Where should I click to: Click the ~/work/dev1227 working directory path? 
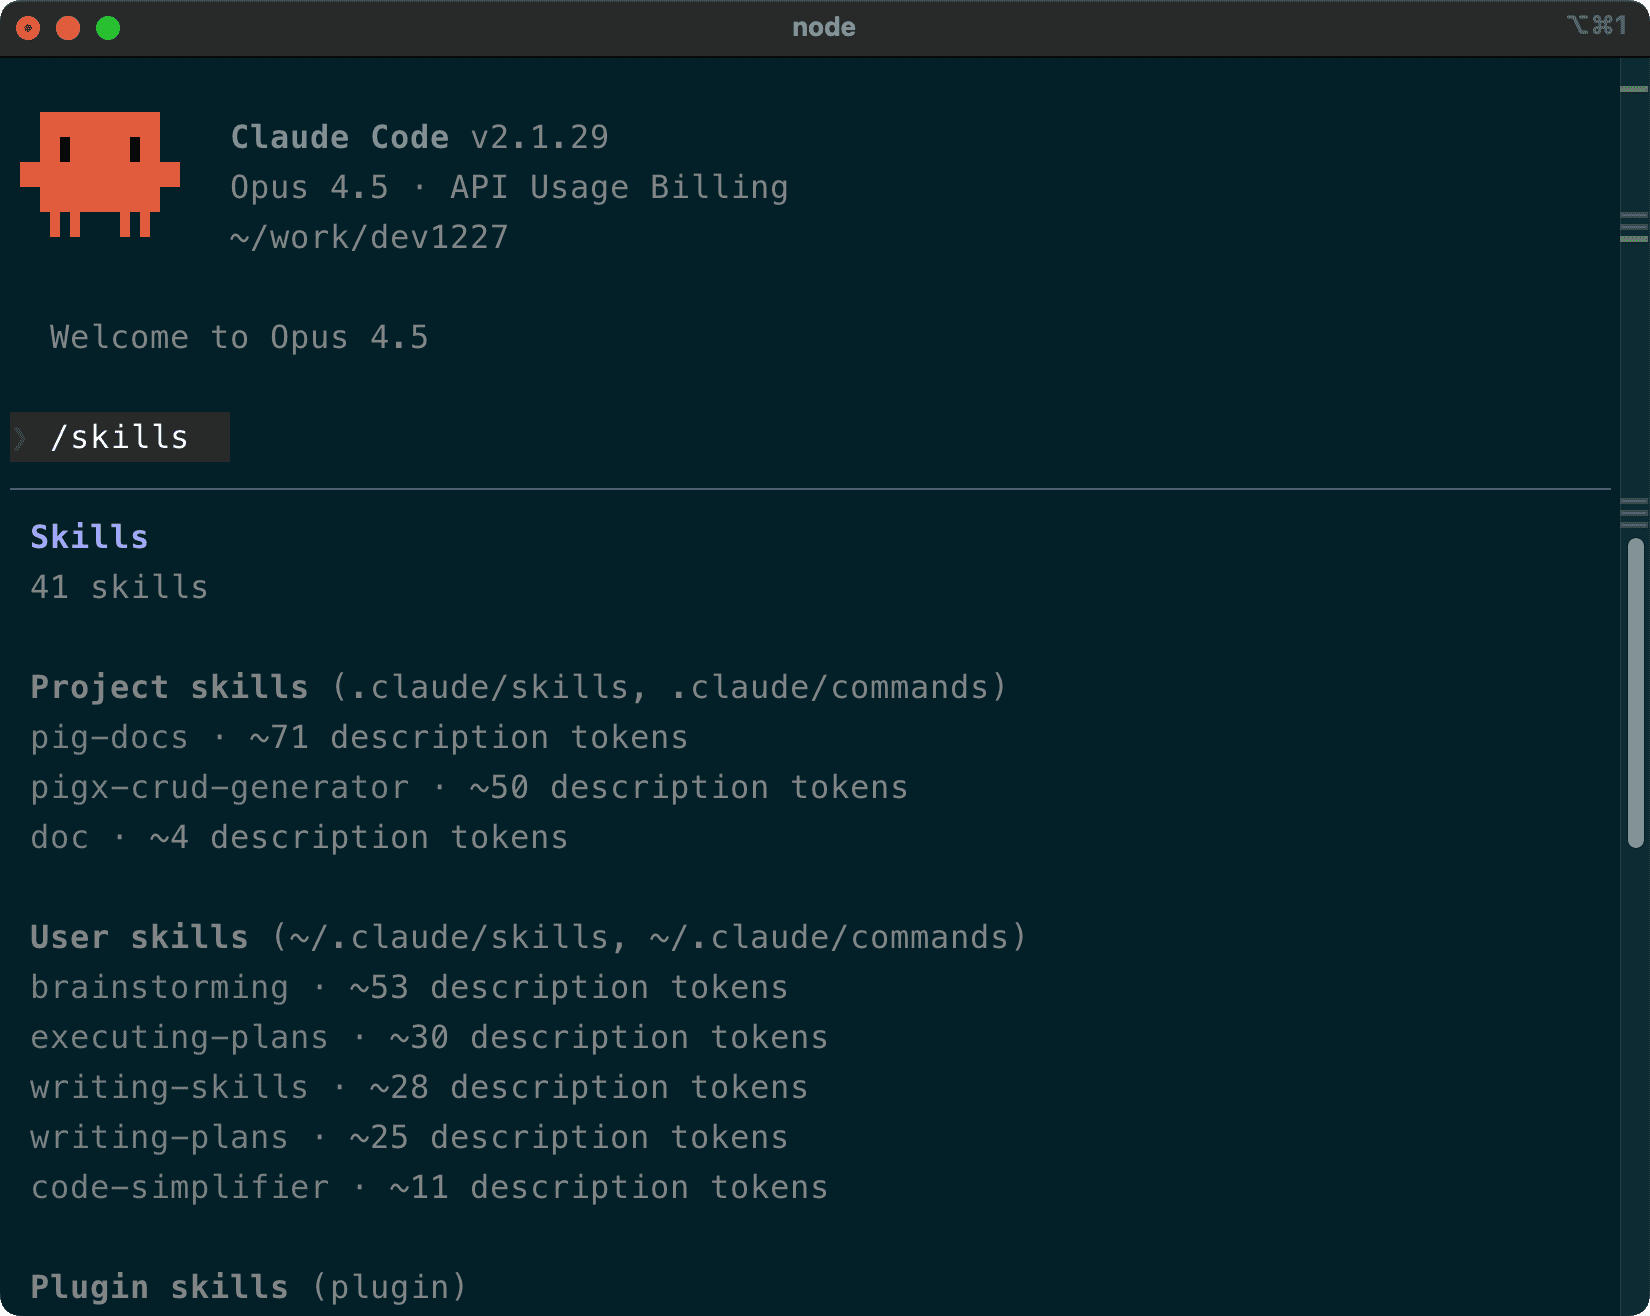369,237
